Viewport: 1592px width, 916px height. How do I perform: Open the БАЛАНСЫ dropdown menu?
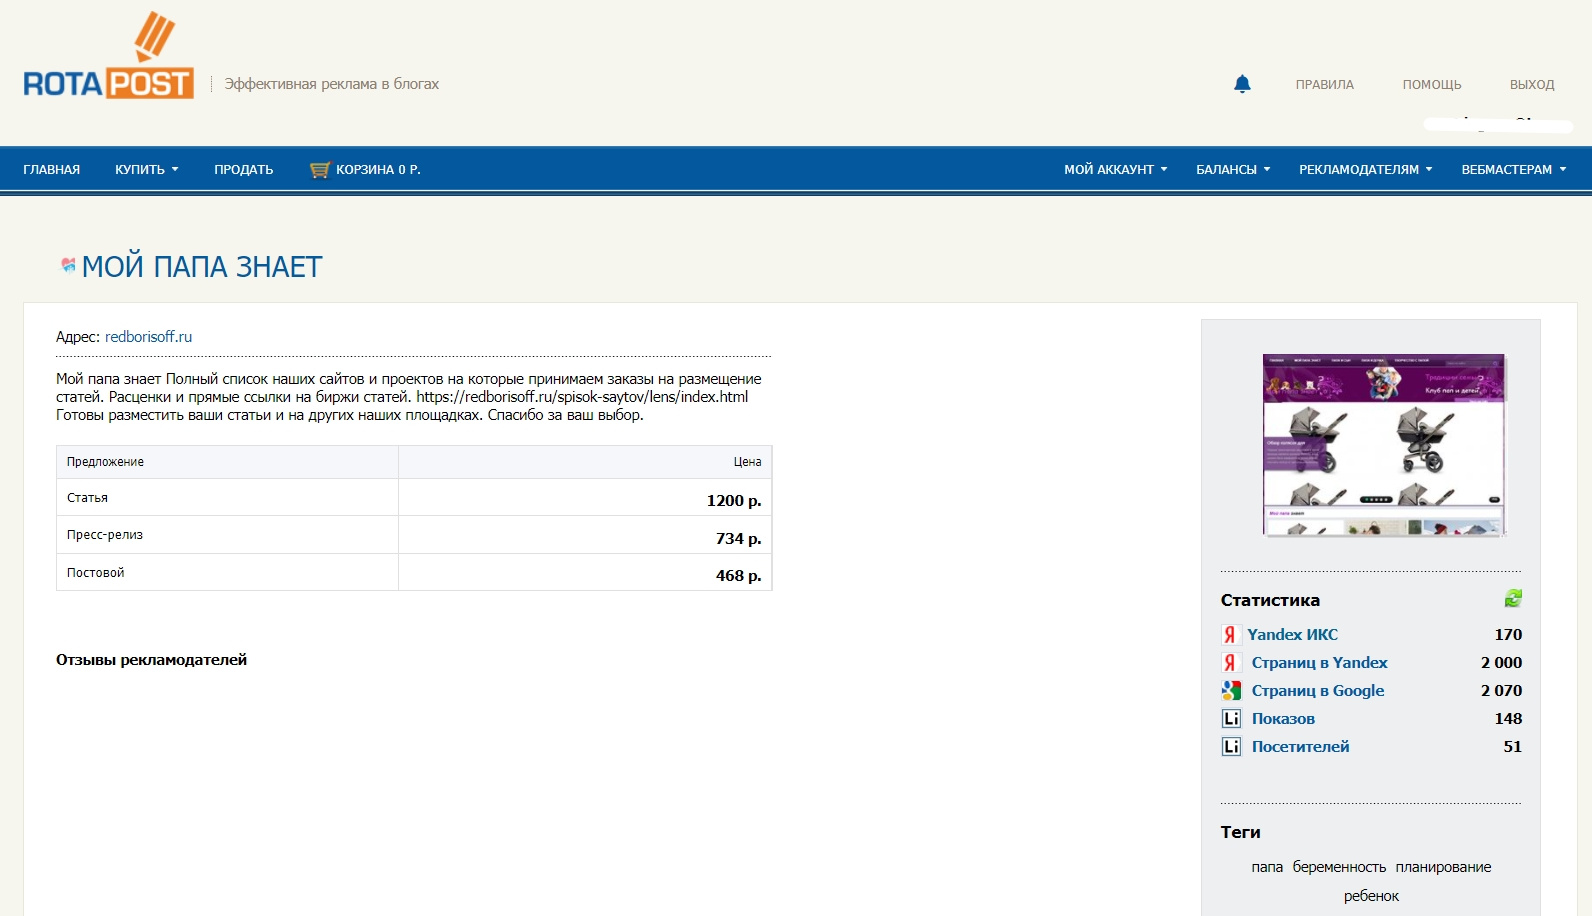point(1233,170)
